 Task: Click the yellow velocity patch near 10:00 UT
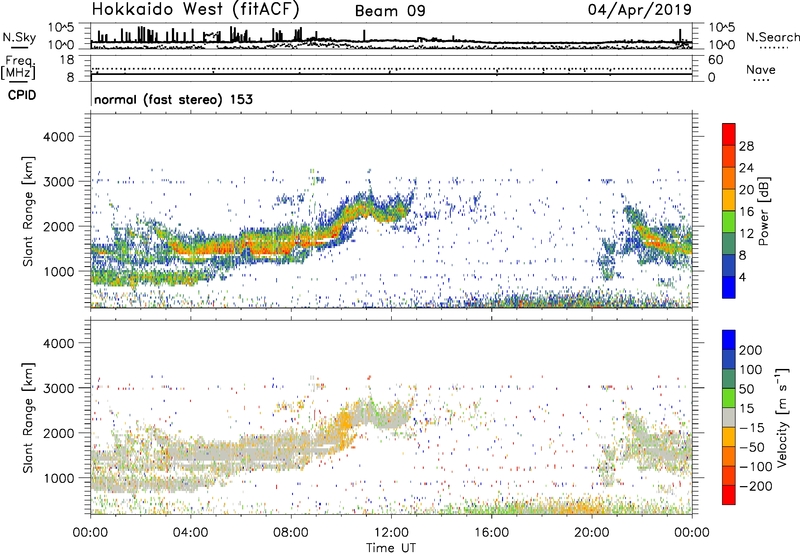coord(345,423)
